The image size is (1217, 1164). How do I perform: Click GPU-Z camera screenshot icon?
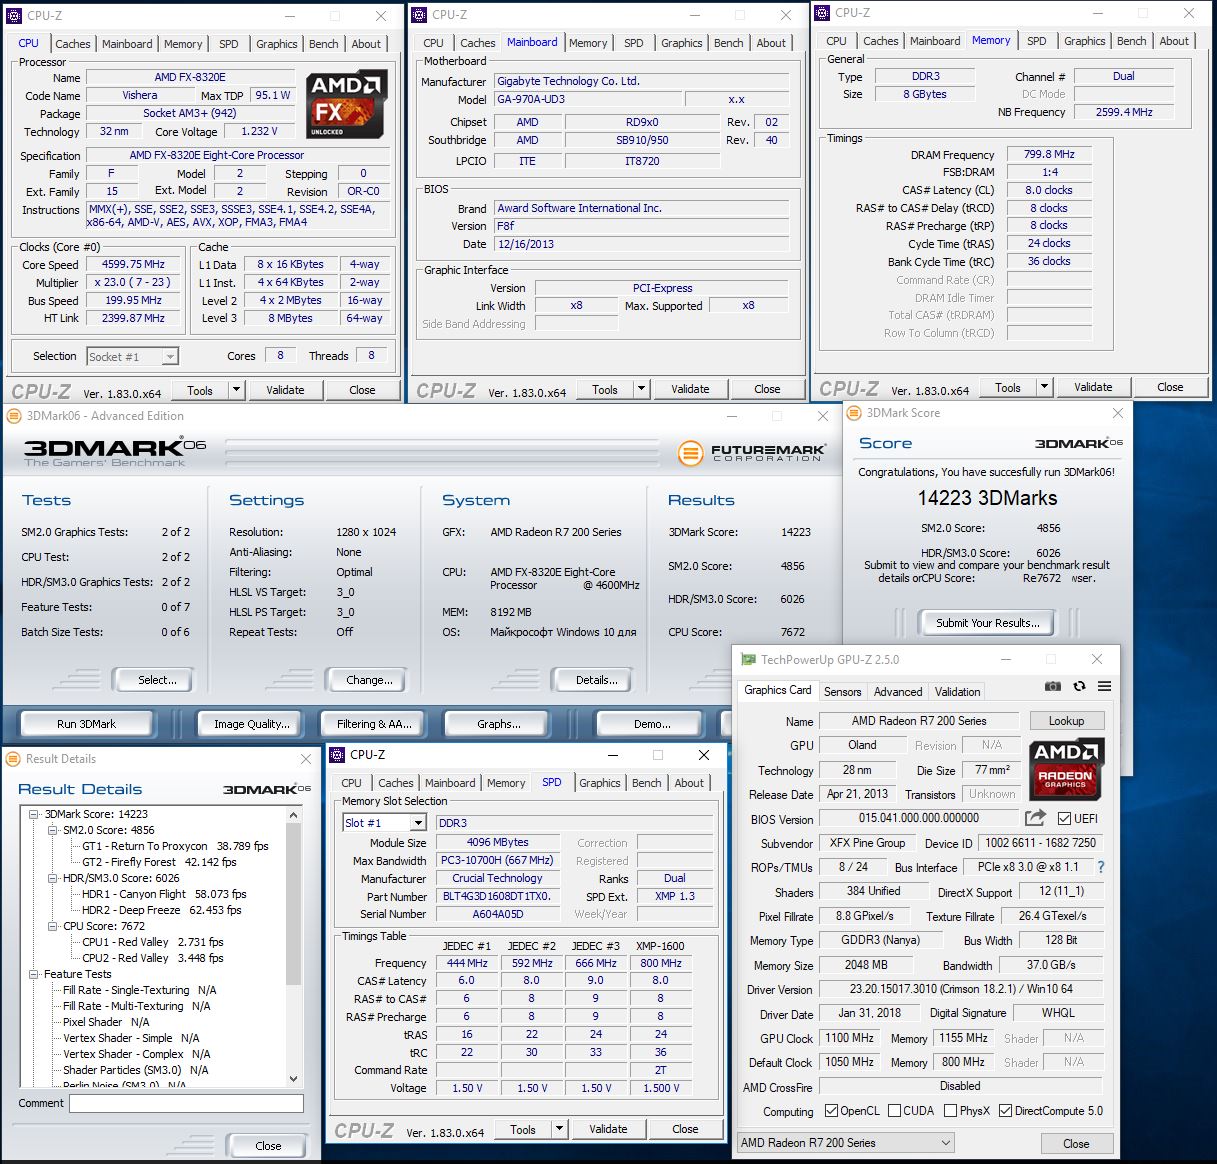coord(1052,686)
